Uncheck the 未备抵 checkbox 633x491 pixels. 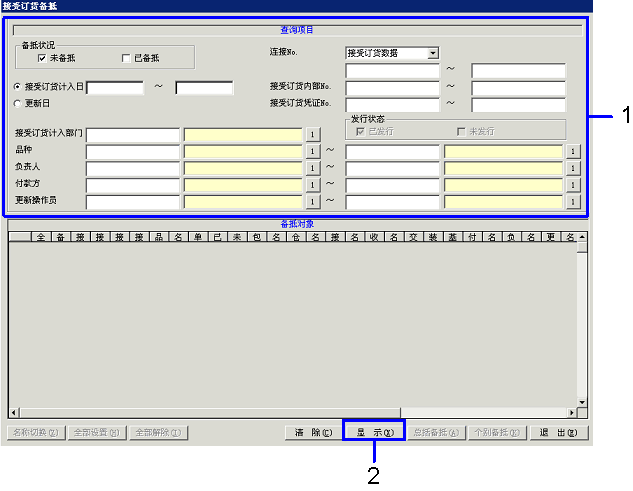click(42, 58)
